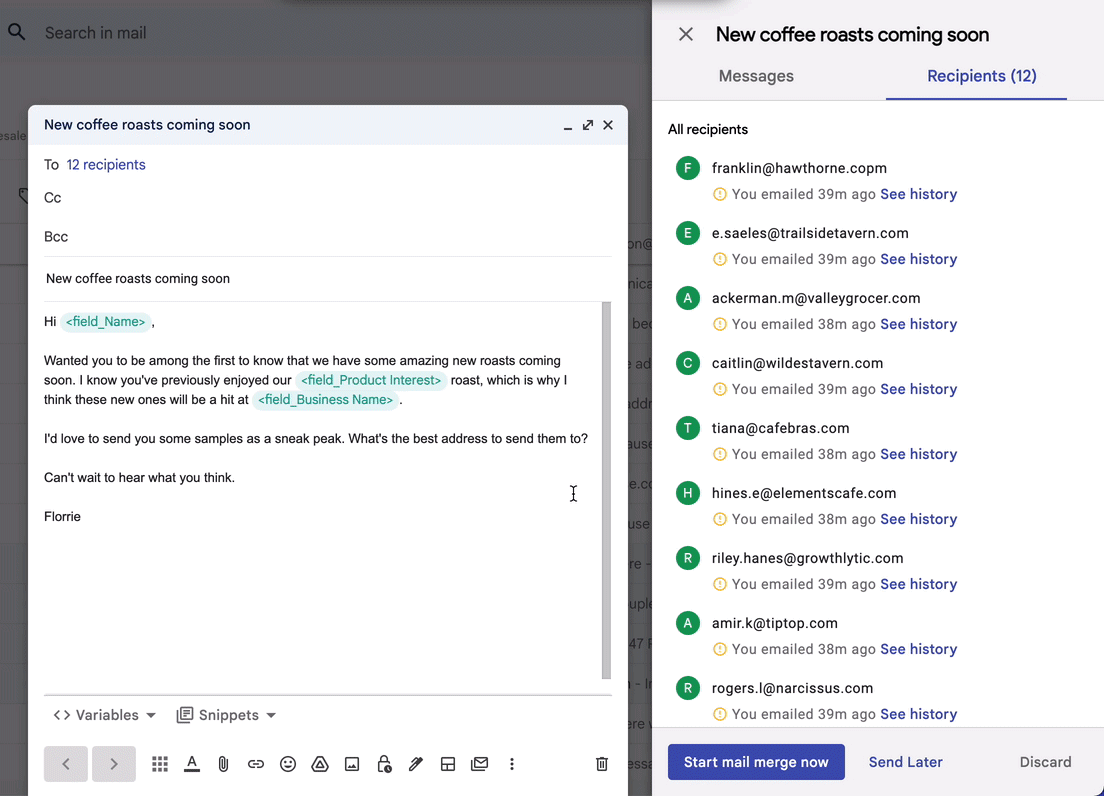The height and width of the screenshot is (796, 1104).
Task: Open the 12 recipients link
Action: tap(106, 165)
